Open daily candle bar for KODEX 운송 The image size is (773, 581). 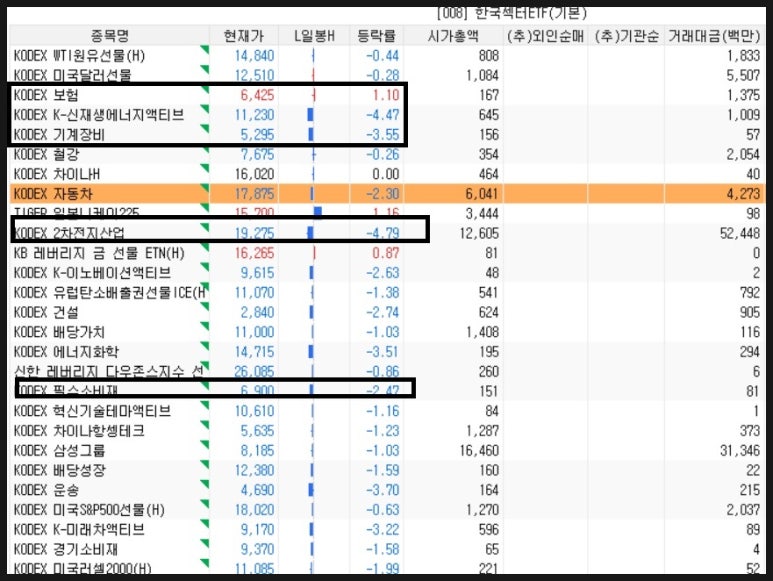tap(311, 490)
